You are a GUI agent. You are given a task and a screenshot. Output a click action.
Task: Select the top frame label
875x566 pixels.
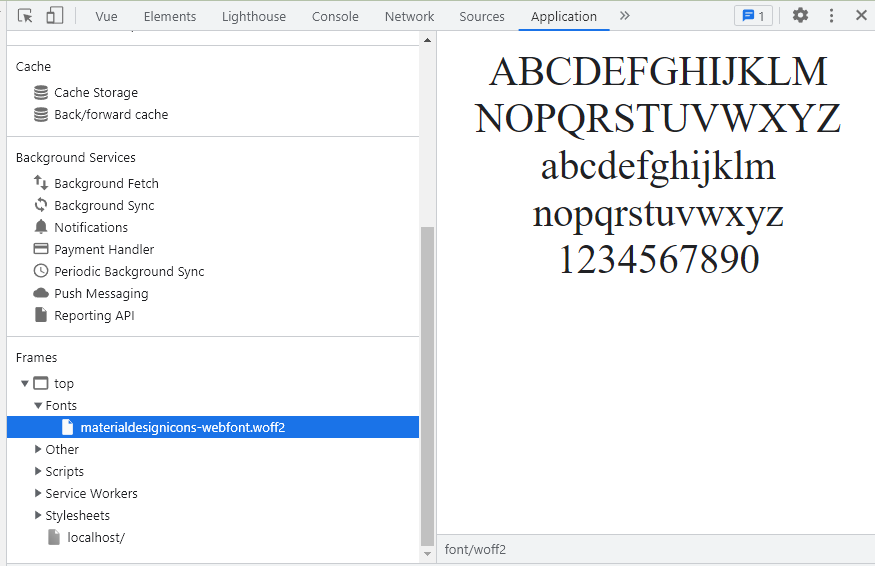[x=64, y=383]
